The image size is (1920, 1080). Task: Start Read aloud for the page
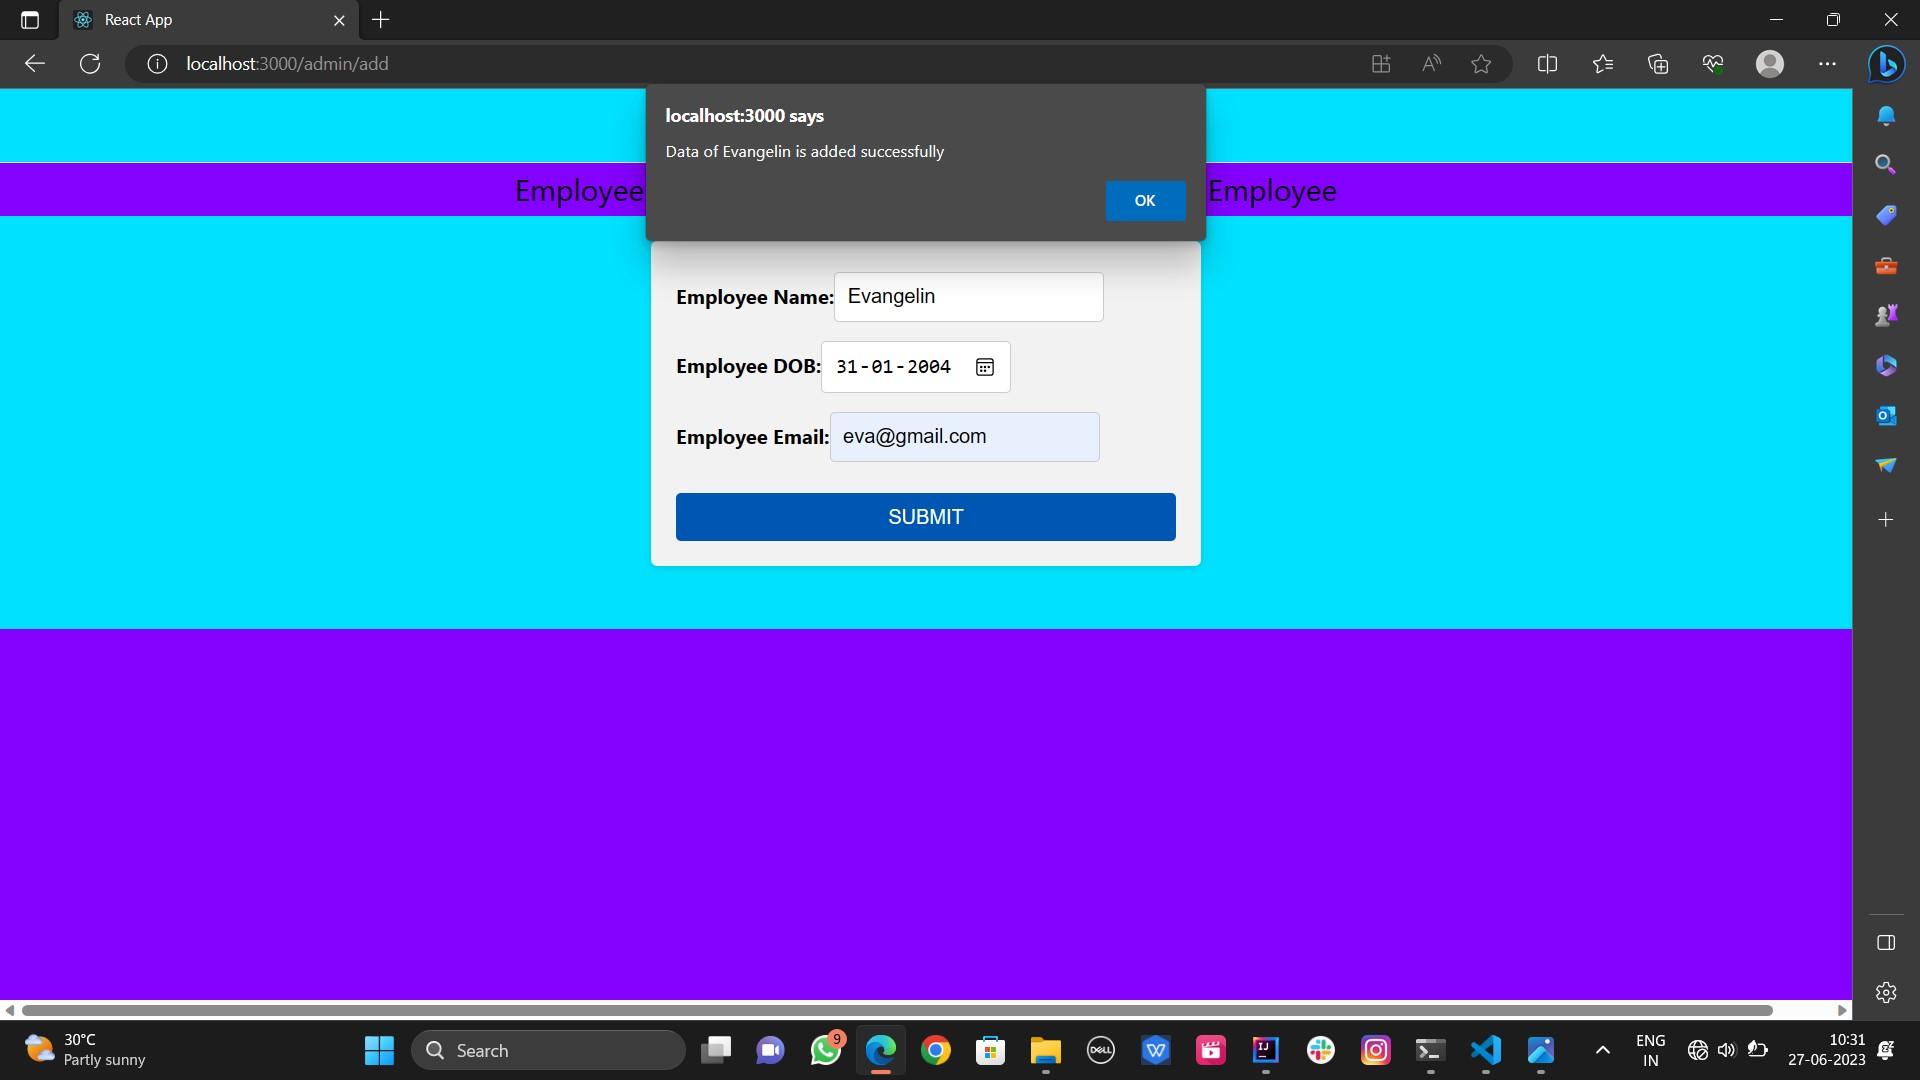[x=1431, y=63]
